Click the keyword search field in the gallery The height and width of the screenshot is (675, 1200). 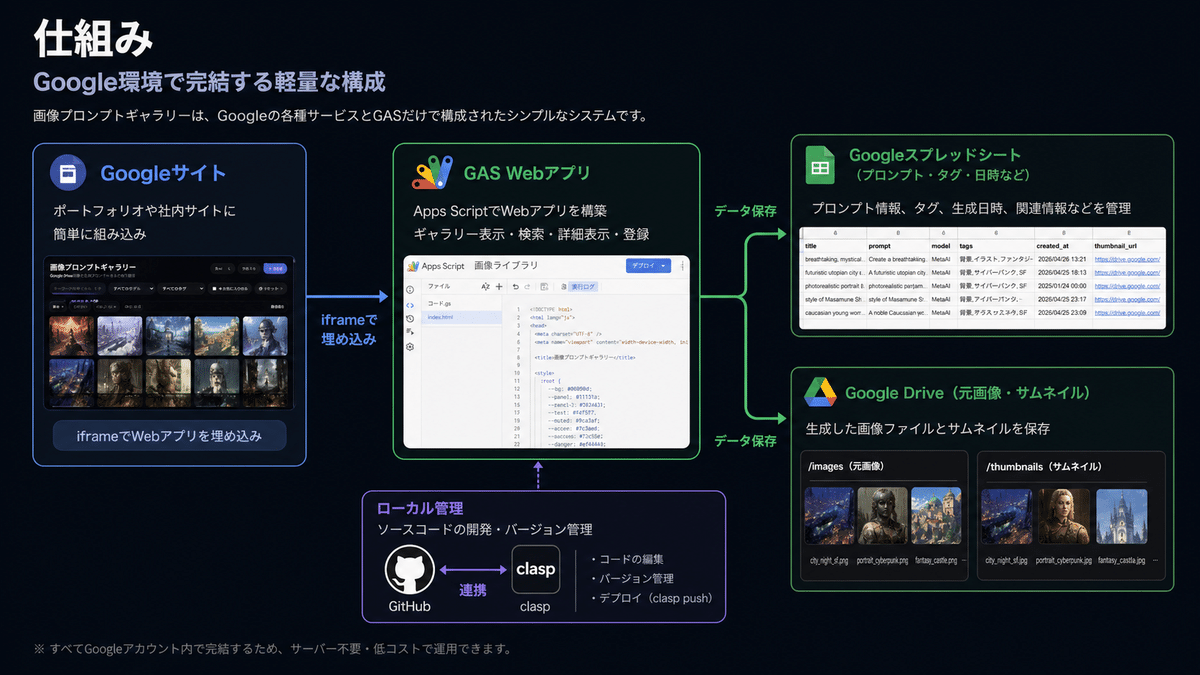[80, 288]
